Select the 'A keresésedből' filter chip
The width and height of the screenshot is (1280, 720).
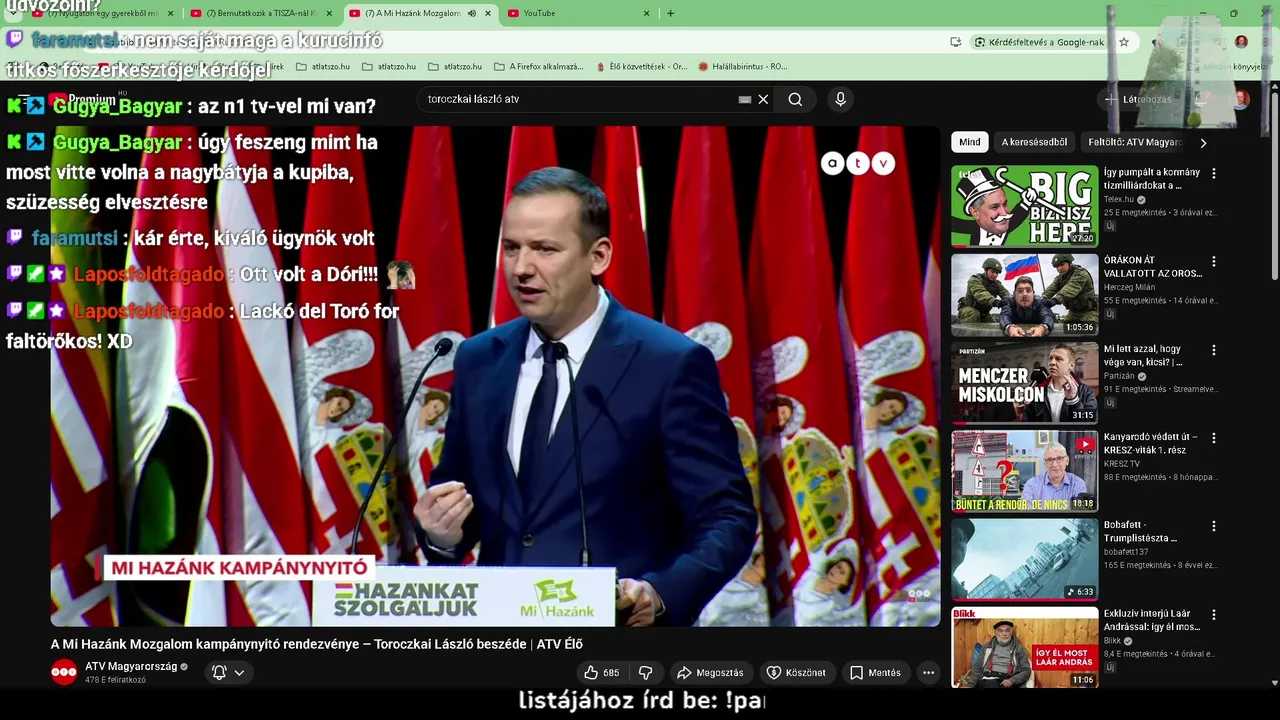point(1034,142)
